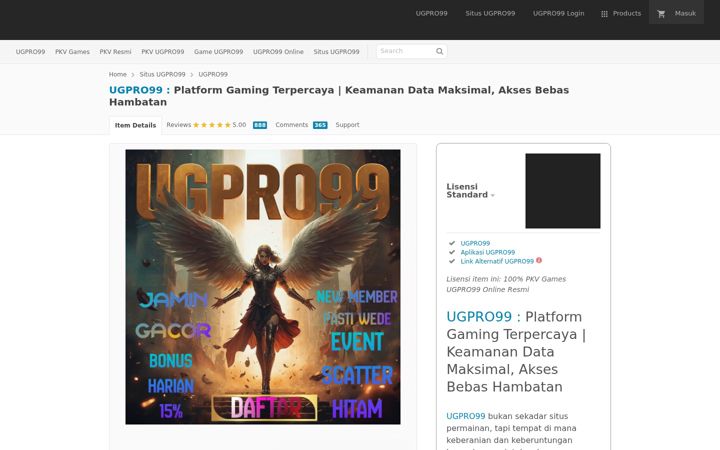Click the DAFTAR button on the banner
This screenshot has height=450, width=720.
coord(264,408)
